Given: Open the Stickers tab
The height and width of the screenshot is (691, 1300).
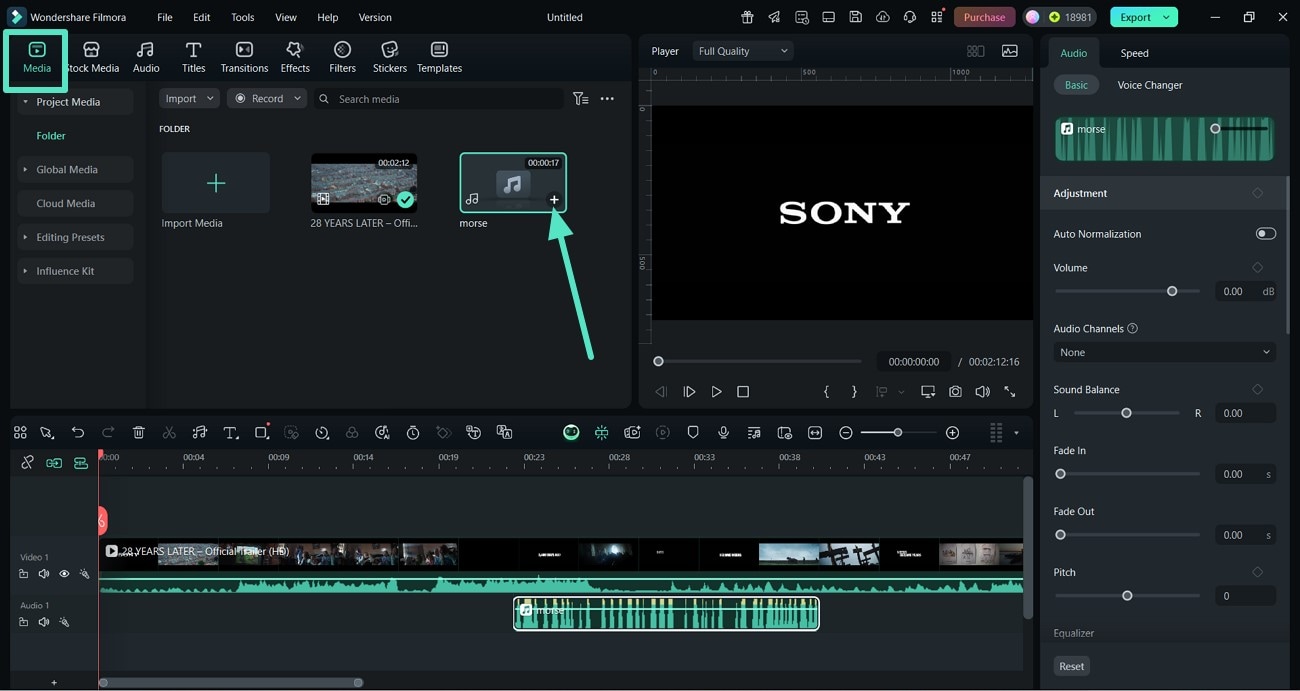Looking at the screenshot, I should tap(390, 57).
